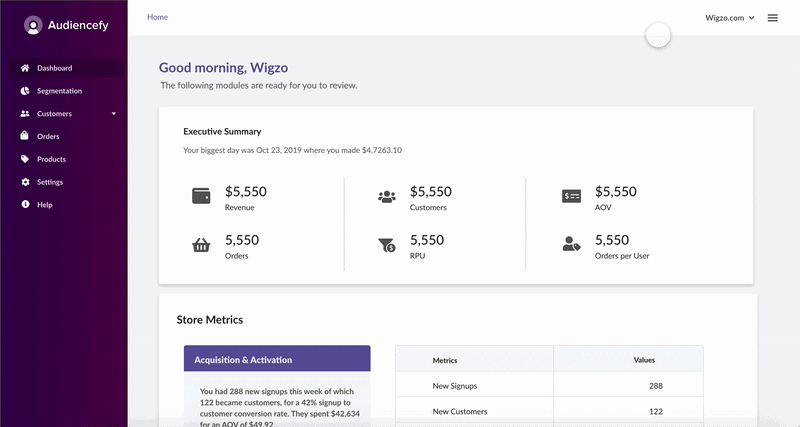Image resolution: width=800 pixels, height=427 pixels.
Task: Click the biggest day Oct 23, 2019 text
Action: tap(292, 150)
